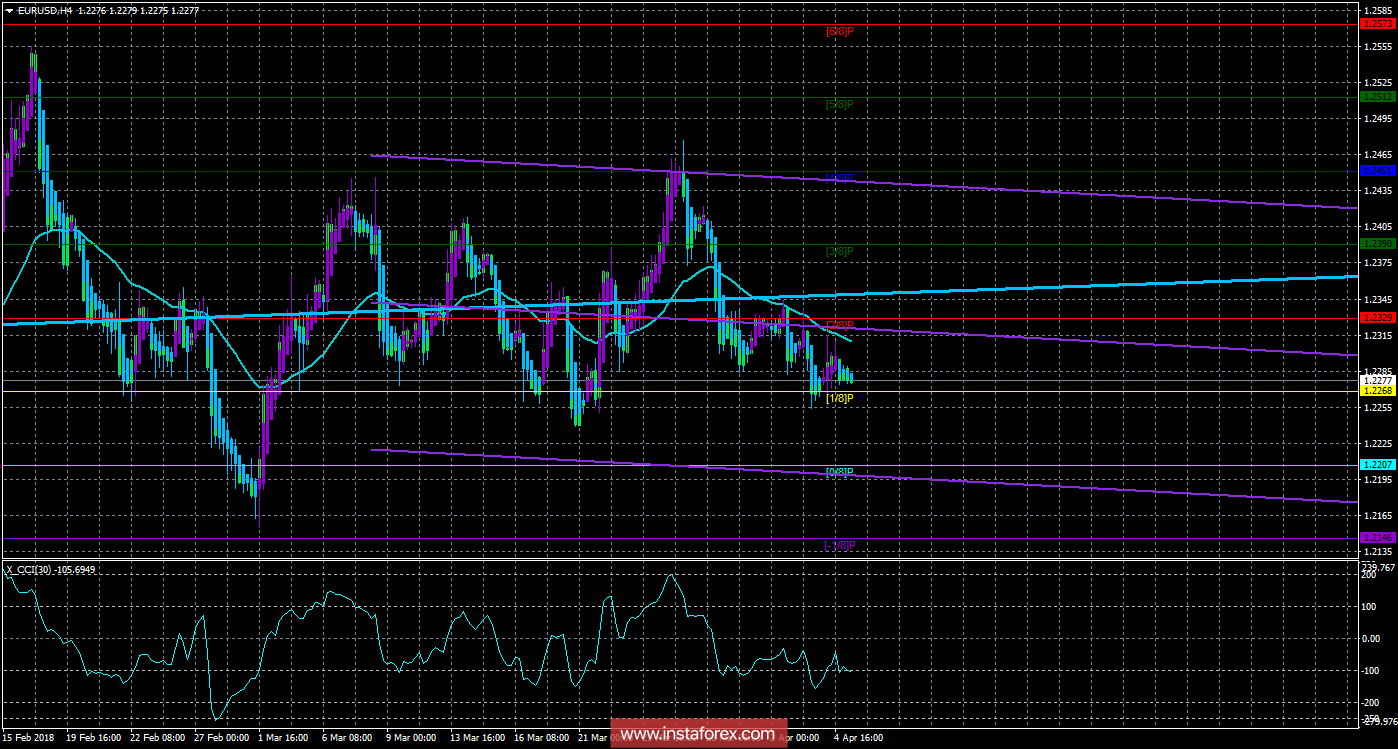
Task: Select the green 1.2512 price tag
Action: tap(1377, 97)
